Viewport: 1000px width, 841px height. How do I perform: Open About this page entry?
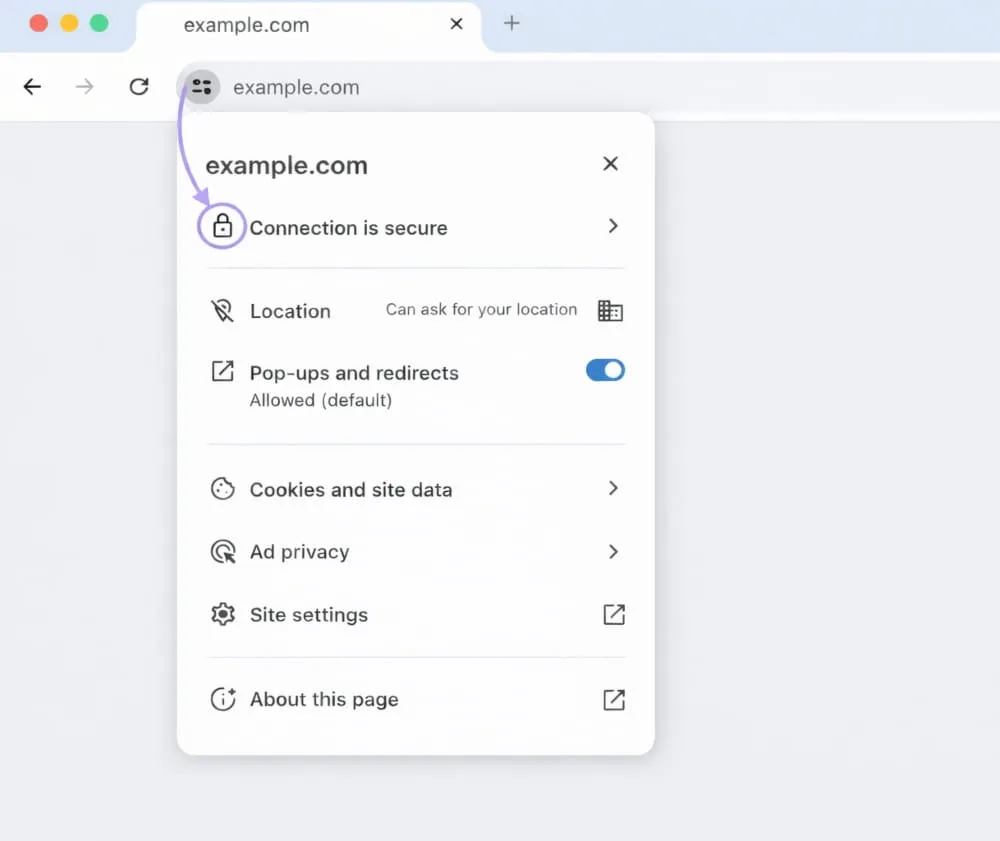coord(416,699)
